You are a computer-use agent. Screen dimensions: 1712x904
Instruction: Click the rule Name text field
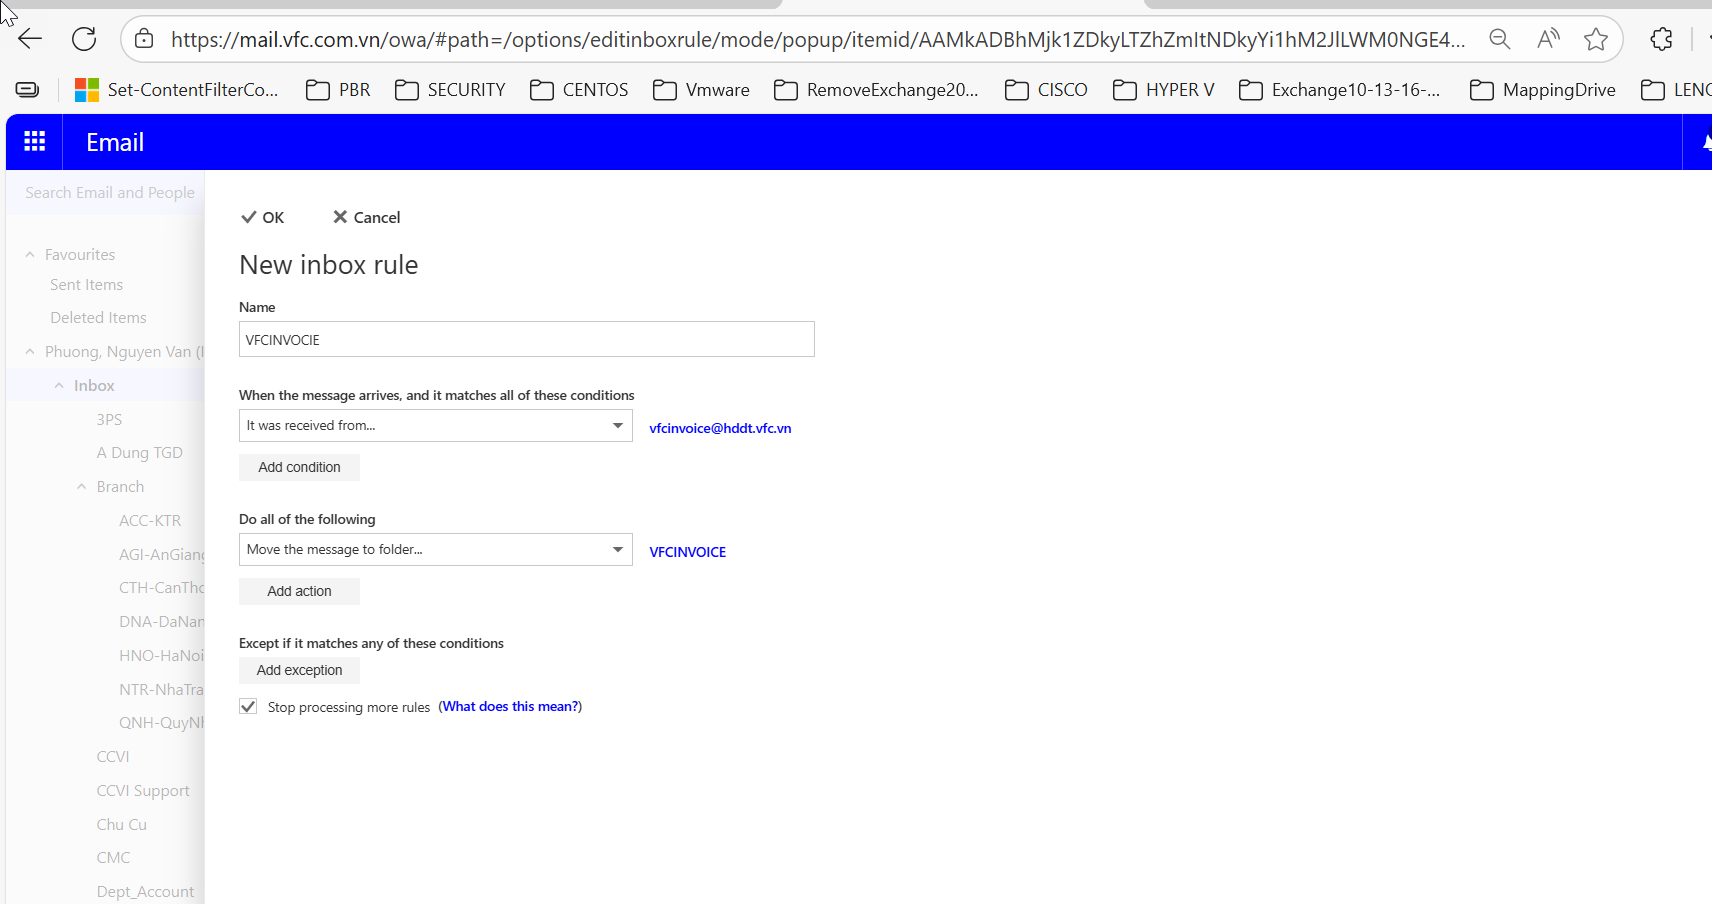coord(526,340)
